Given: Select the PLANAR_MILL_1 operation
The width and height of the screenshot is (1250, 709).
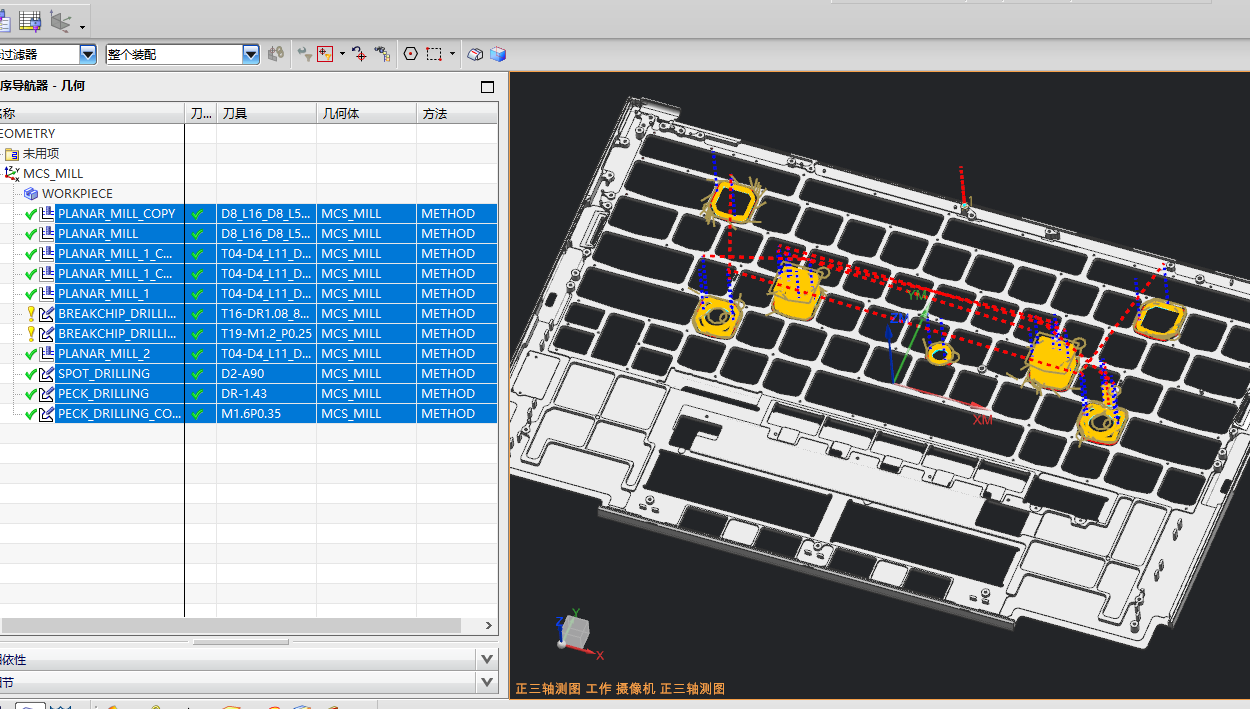Looking at the screenshot, I should click(x=104, y=294).
